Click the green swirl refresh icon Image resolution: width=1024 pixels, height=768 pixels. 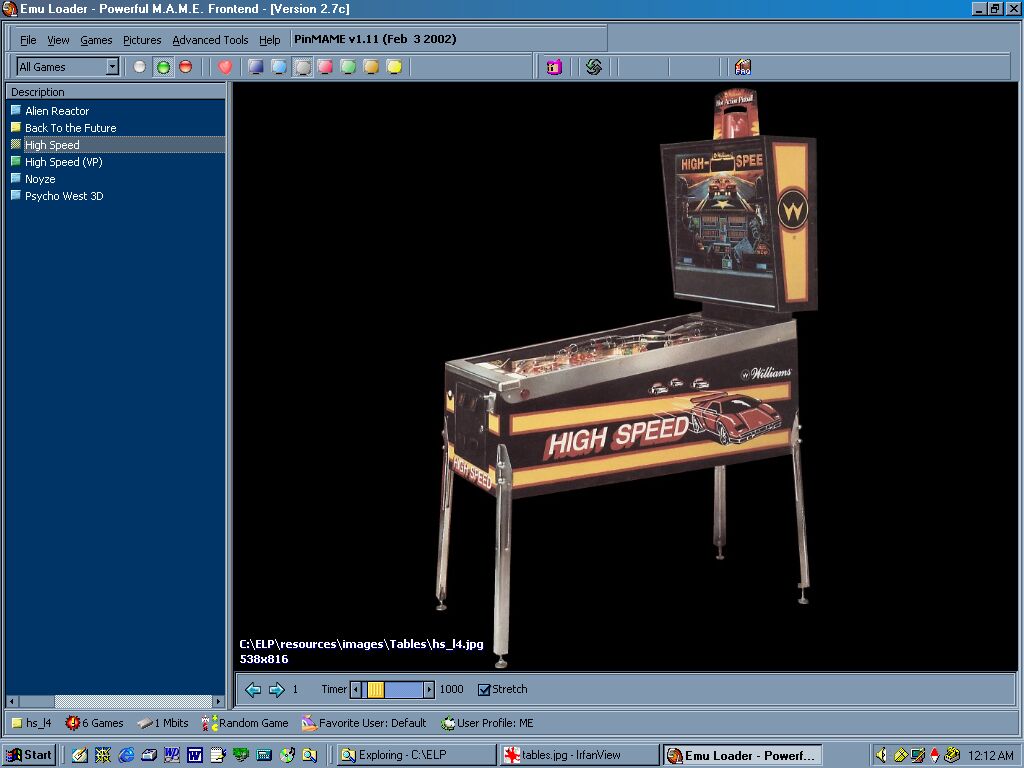click(594, 67)
